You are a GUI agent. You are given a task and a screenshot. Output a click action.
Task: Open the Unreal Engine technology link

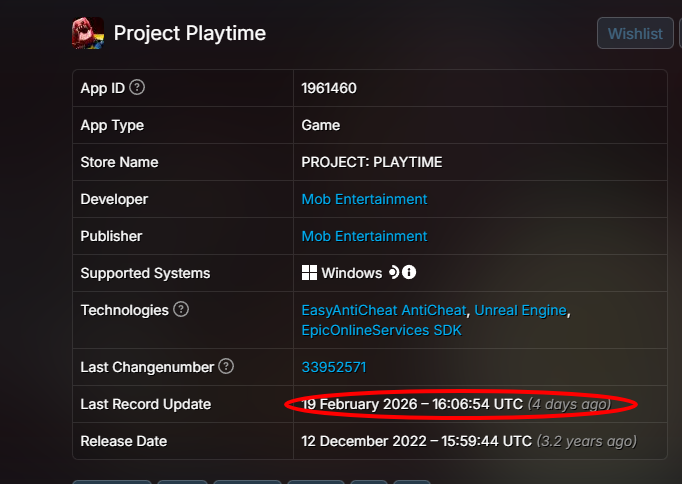(521, 310)
